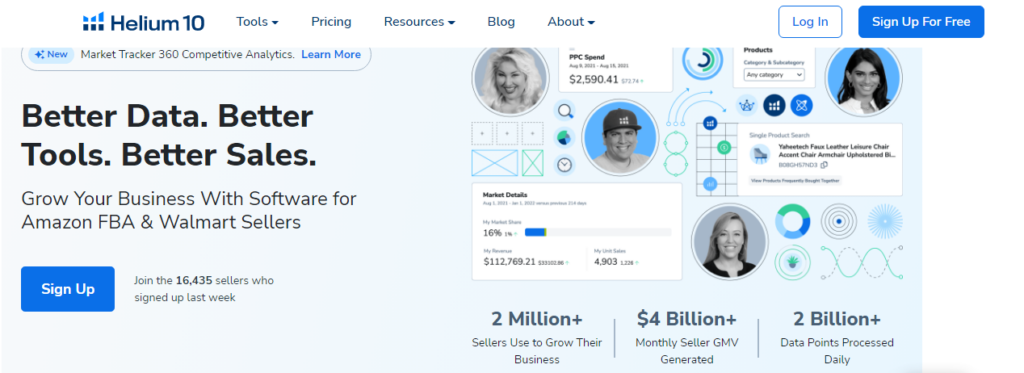
Task: Click the My Market Share progress bar
Action: [x=598, y=232]
